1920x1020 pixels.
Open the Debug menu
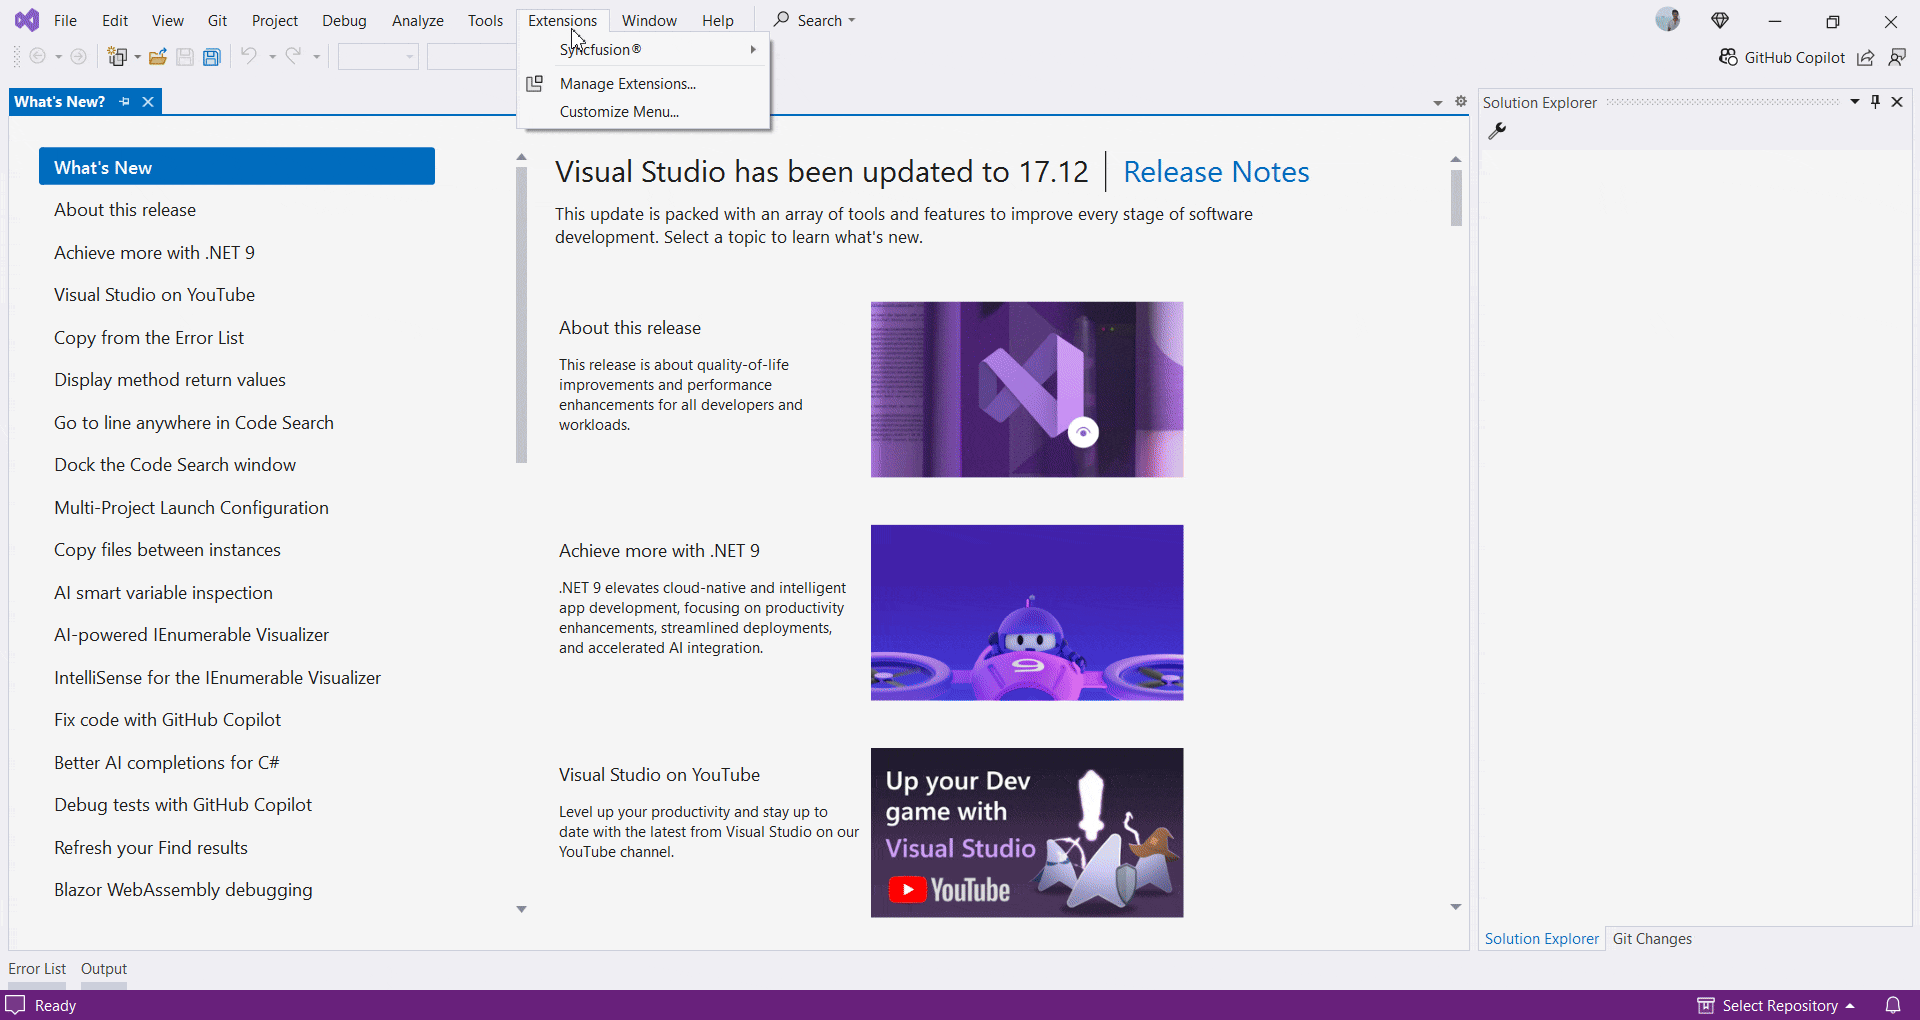pyautogui.click(x=344, y=20)
